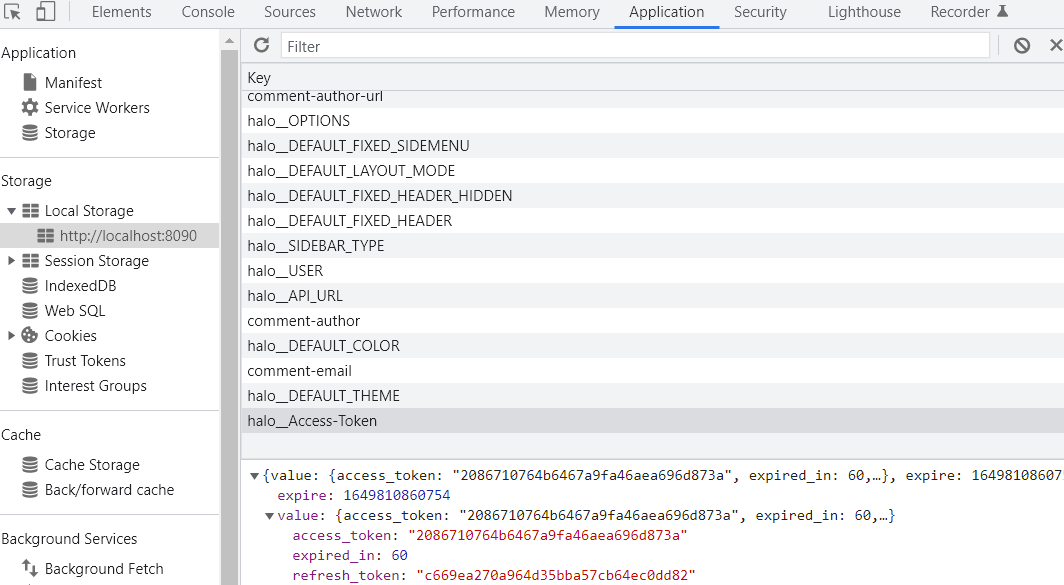The width and height of the screenshot is (1064, 585).
Task: Open Cache Storage entry
Action: coord(92,465)
